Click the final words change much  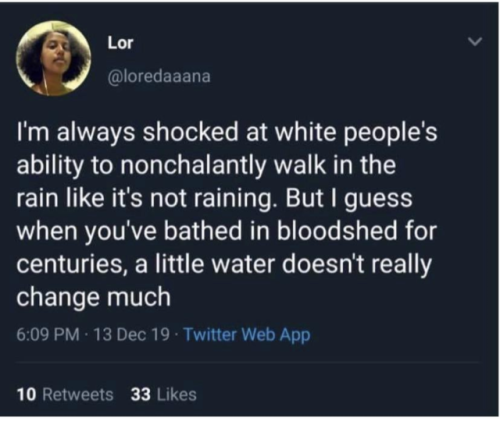[94, 297]
